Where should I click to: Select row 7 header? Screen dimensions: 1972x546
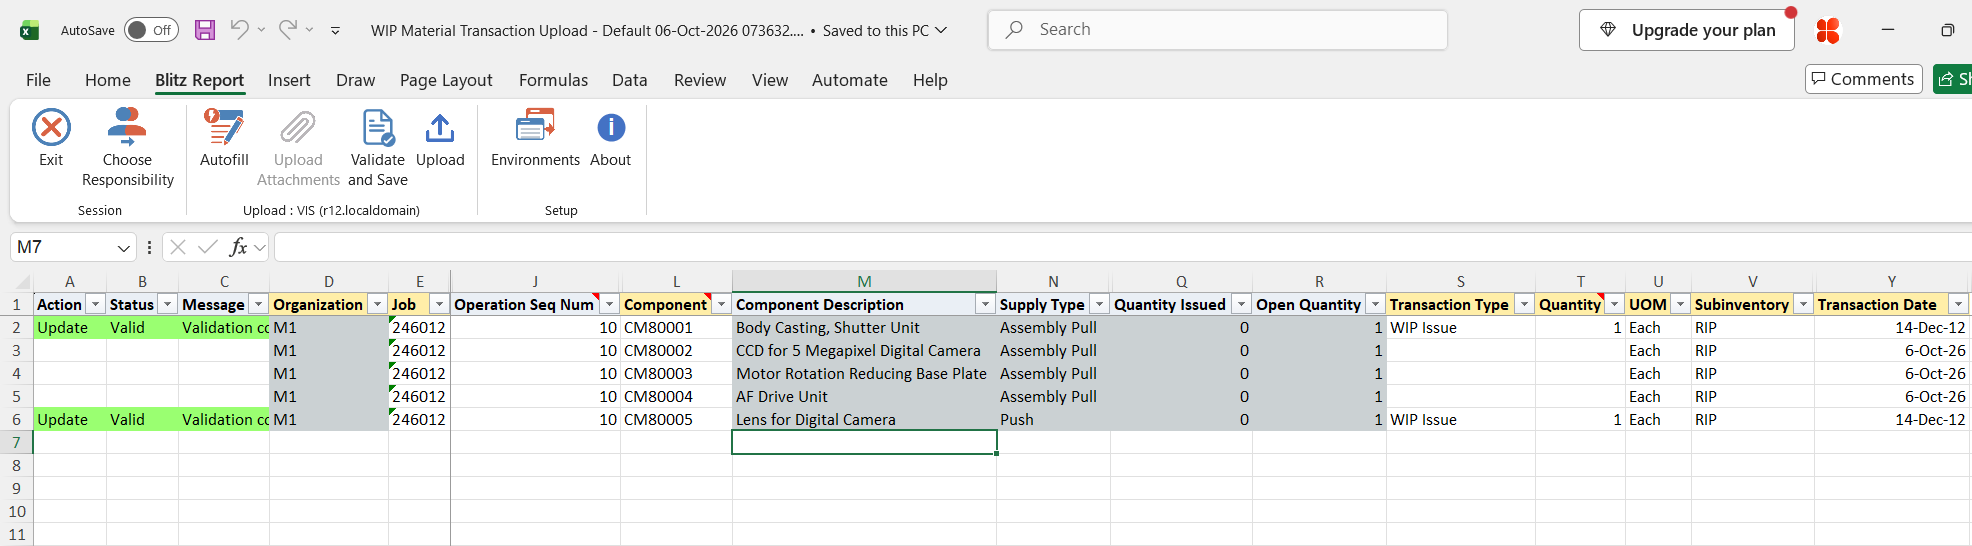tap(16, 443)
